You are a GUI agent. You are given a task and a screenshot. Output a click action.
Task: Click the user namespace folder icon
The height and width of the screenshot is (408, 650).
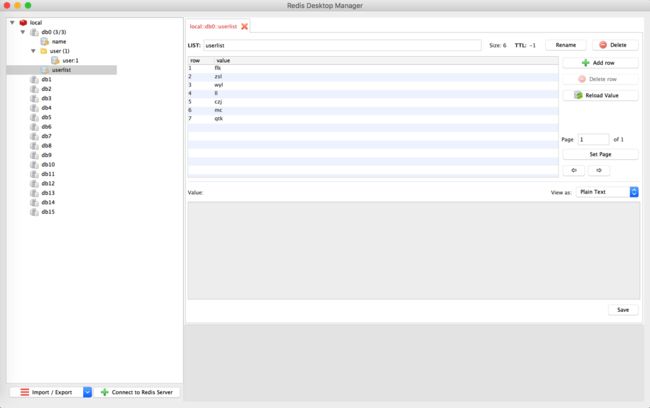(44, 51)
